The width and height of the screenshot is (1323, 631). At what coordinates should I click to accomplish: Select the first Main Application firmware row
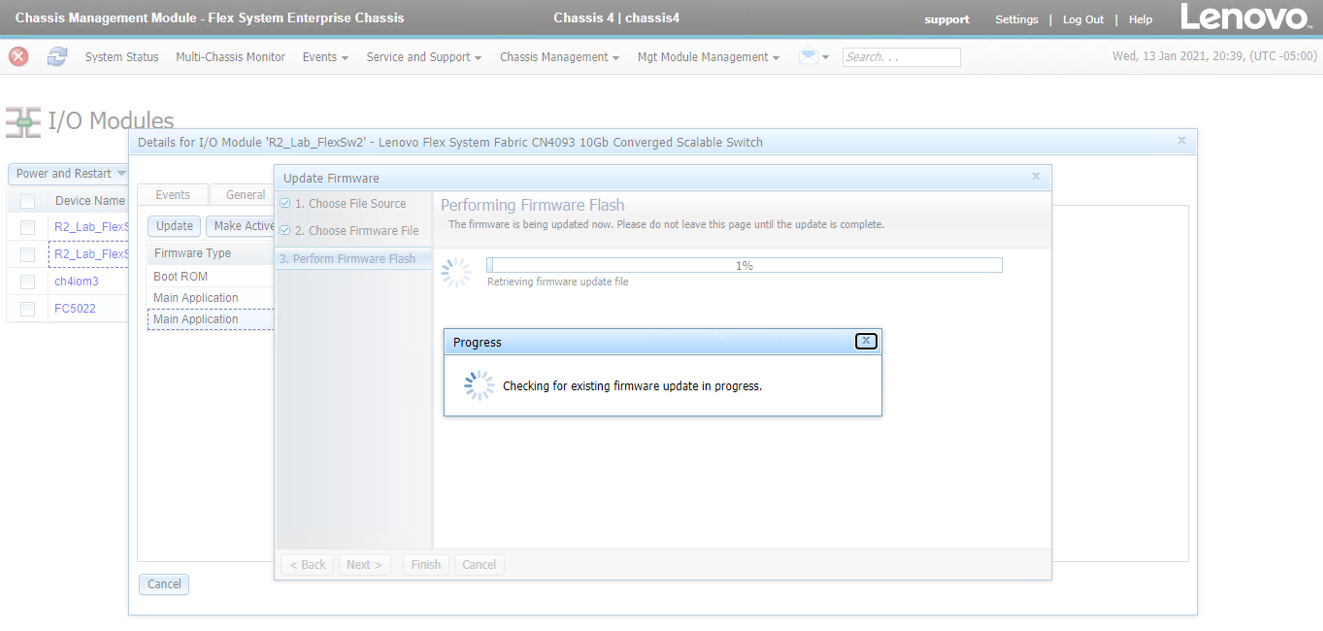[x=211, y=298]
